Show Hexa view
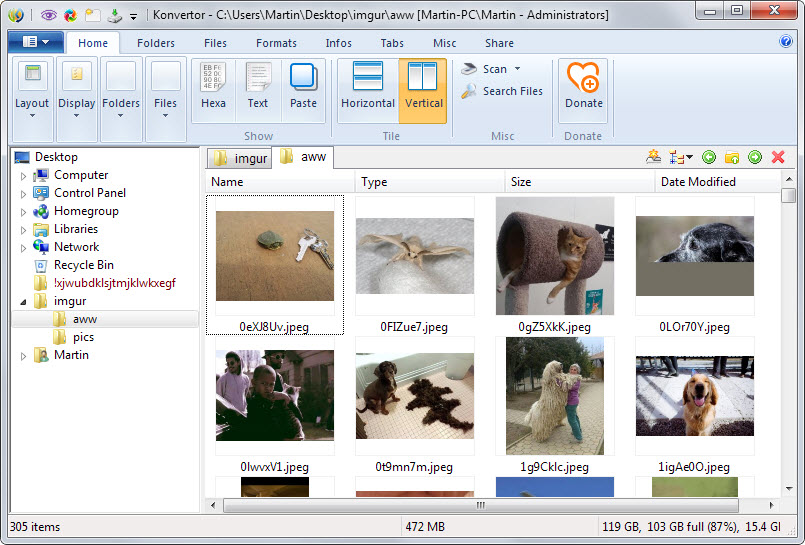This screenshot has height=545, width=805. (x=213, y=90)
